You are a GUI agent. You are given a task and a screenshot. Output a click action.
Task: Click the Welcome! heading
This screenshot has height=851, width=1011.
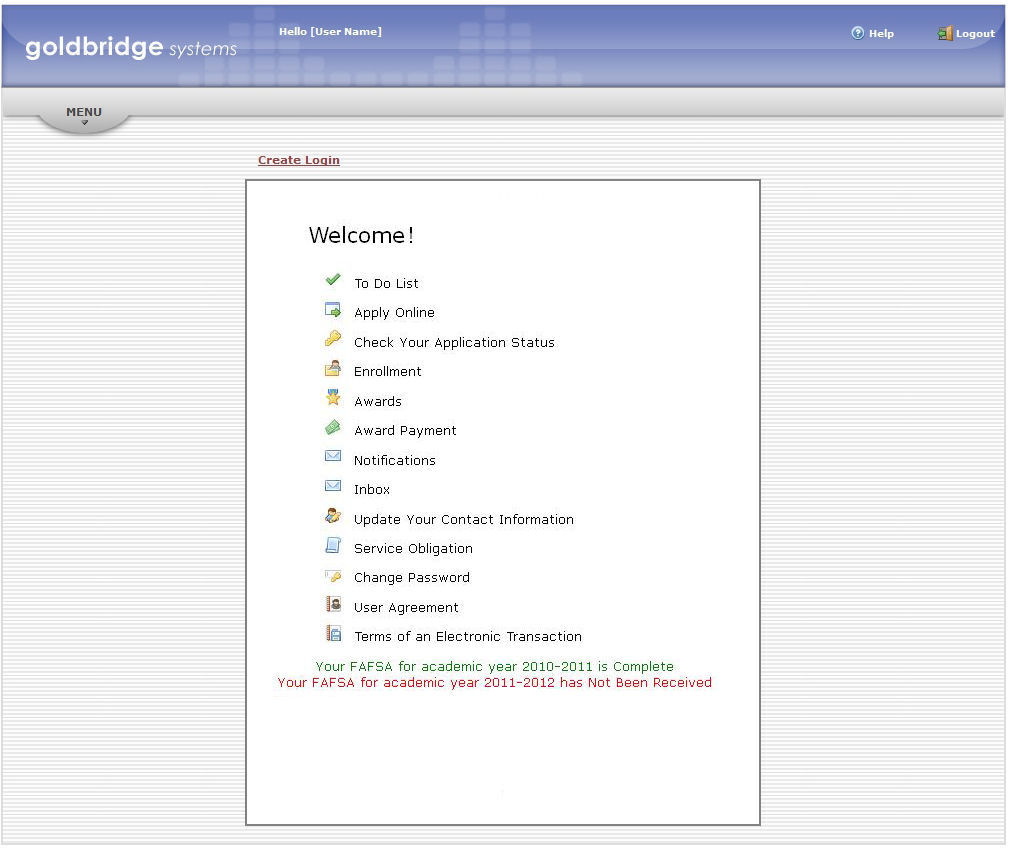(x=361, y=235)
